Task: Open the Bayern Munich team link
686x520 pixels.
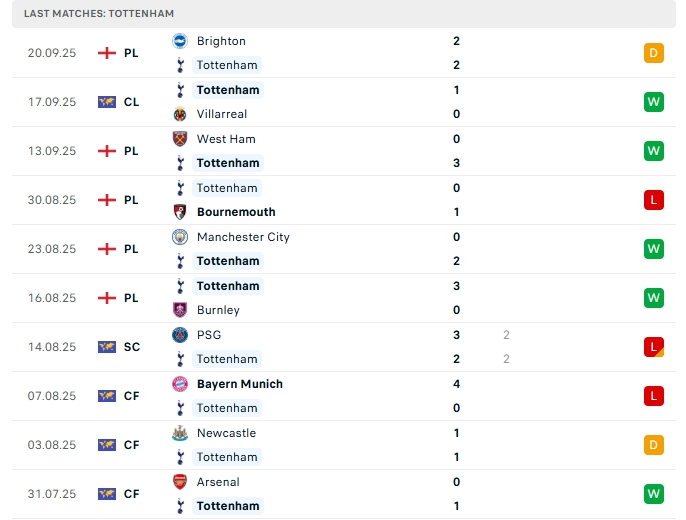Action: (240, 384)
